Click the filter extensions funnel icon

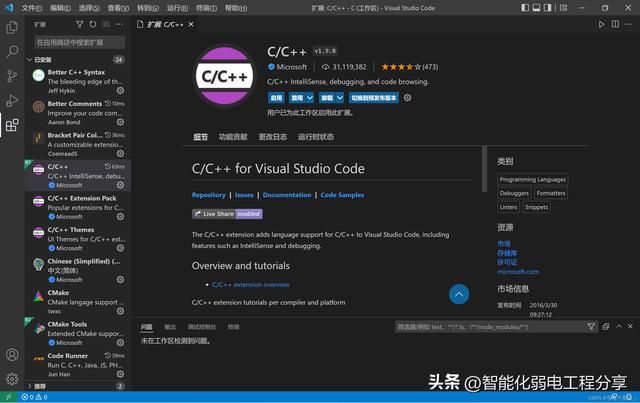point(80,24)
